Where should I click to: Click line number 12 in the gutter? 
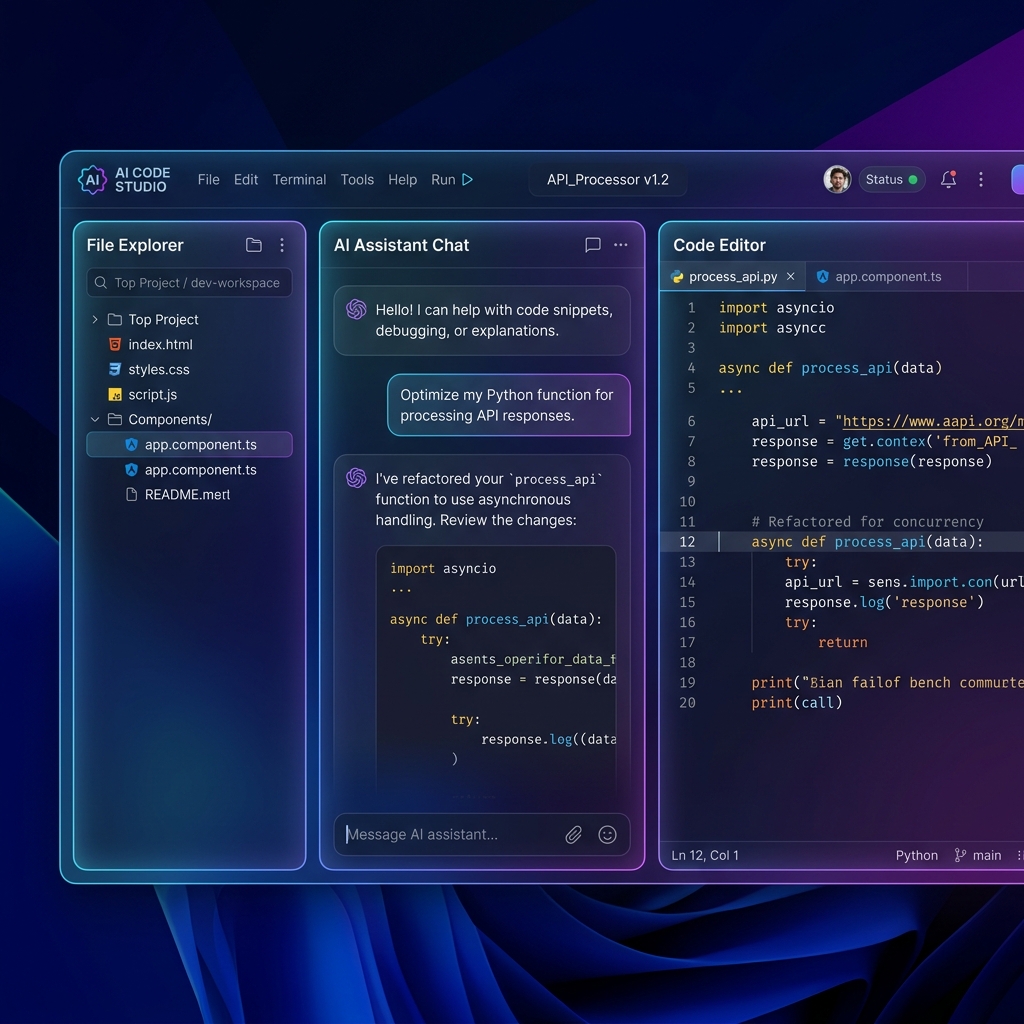(x=687, y=541)
